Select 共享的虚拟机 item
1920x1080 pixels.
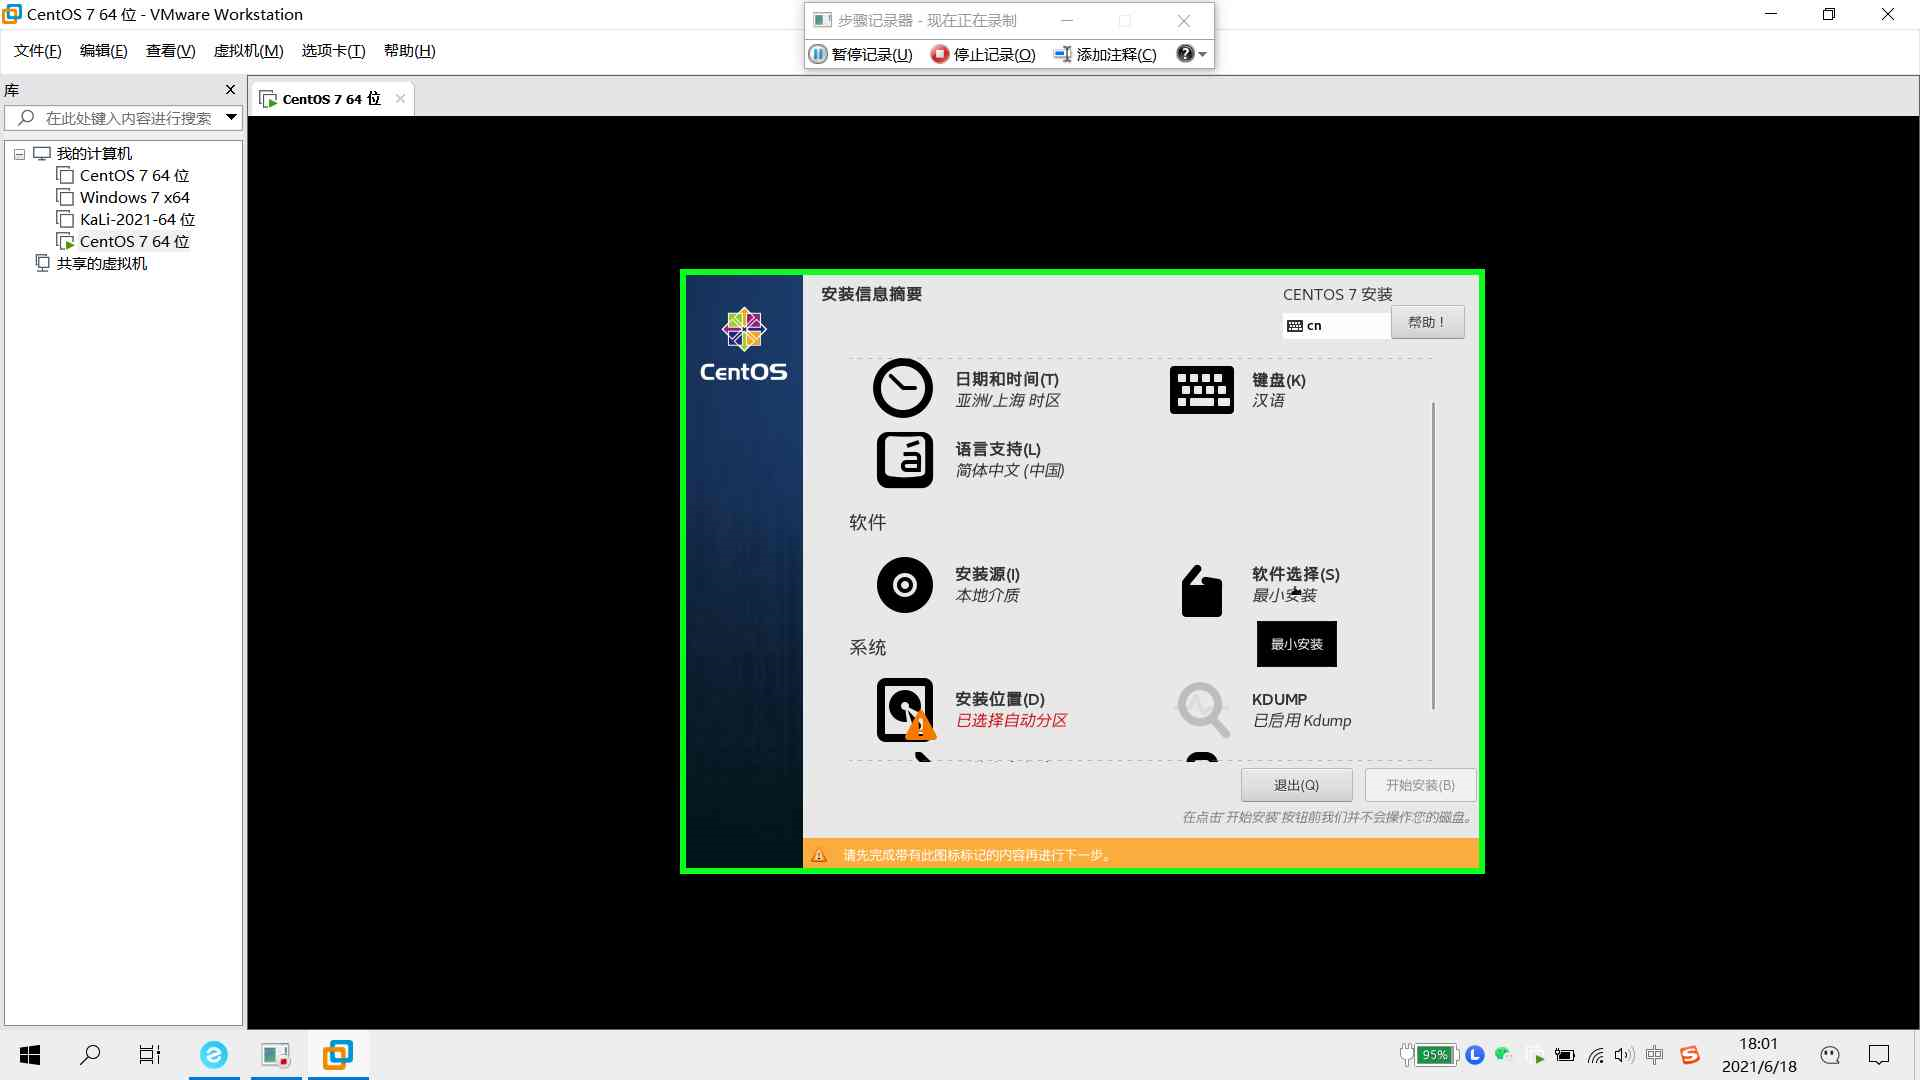101,264
